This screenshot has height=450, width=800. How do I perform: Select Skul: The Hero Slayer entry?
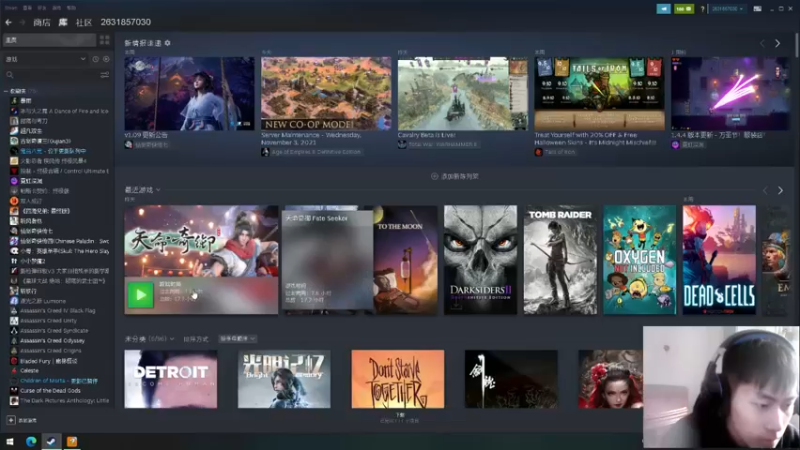(59, 251)
